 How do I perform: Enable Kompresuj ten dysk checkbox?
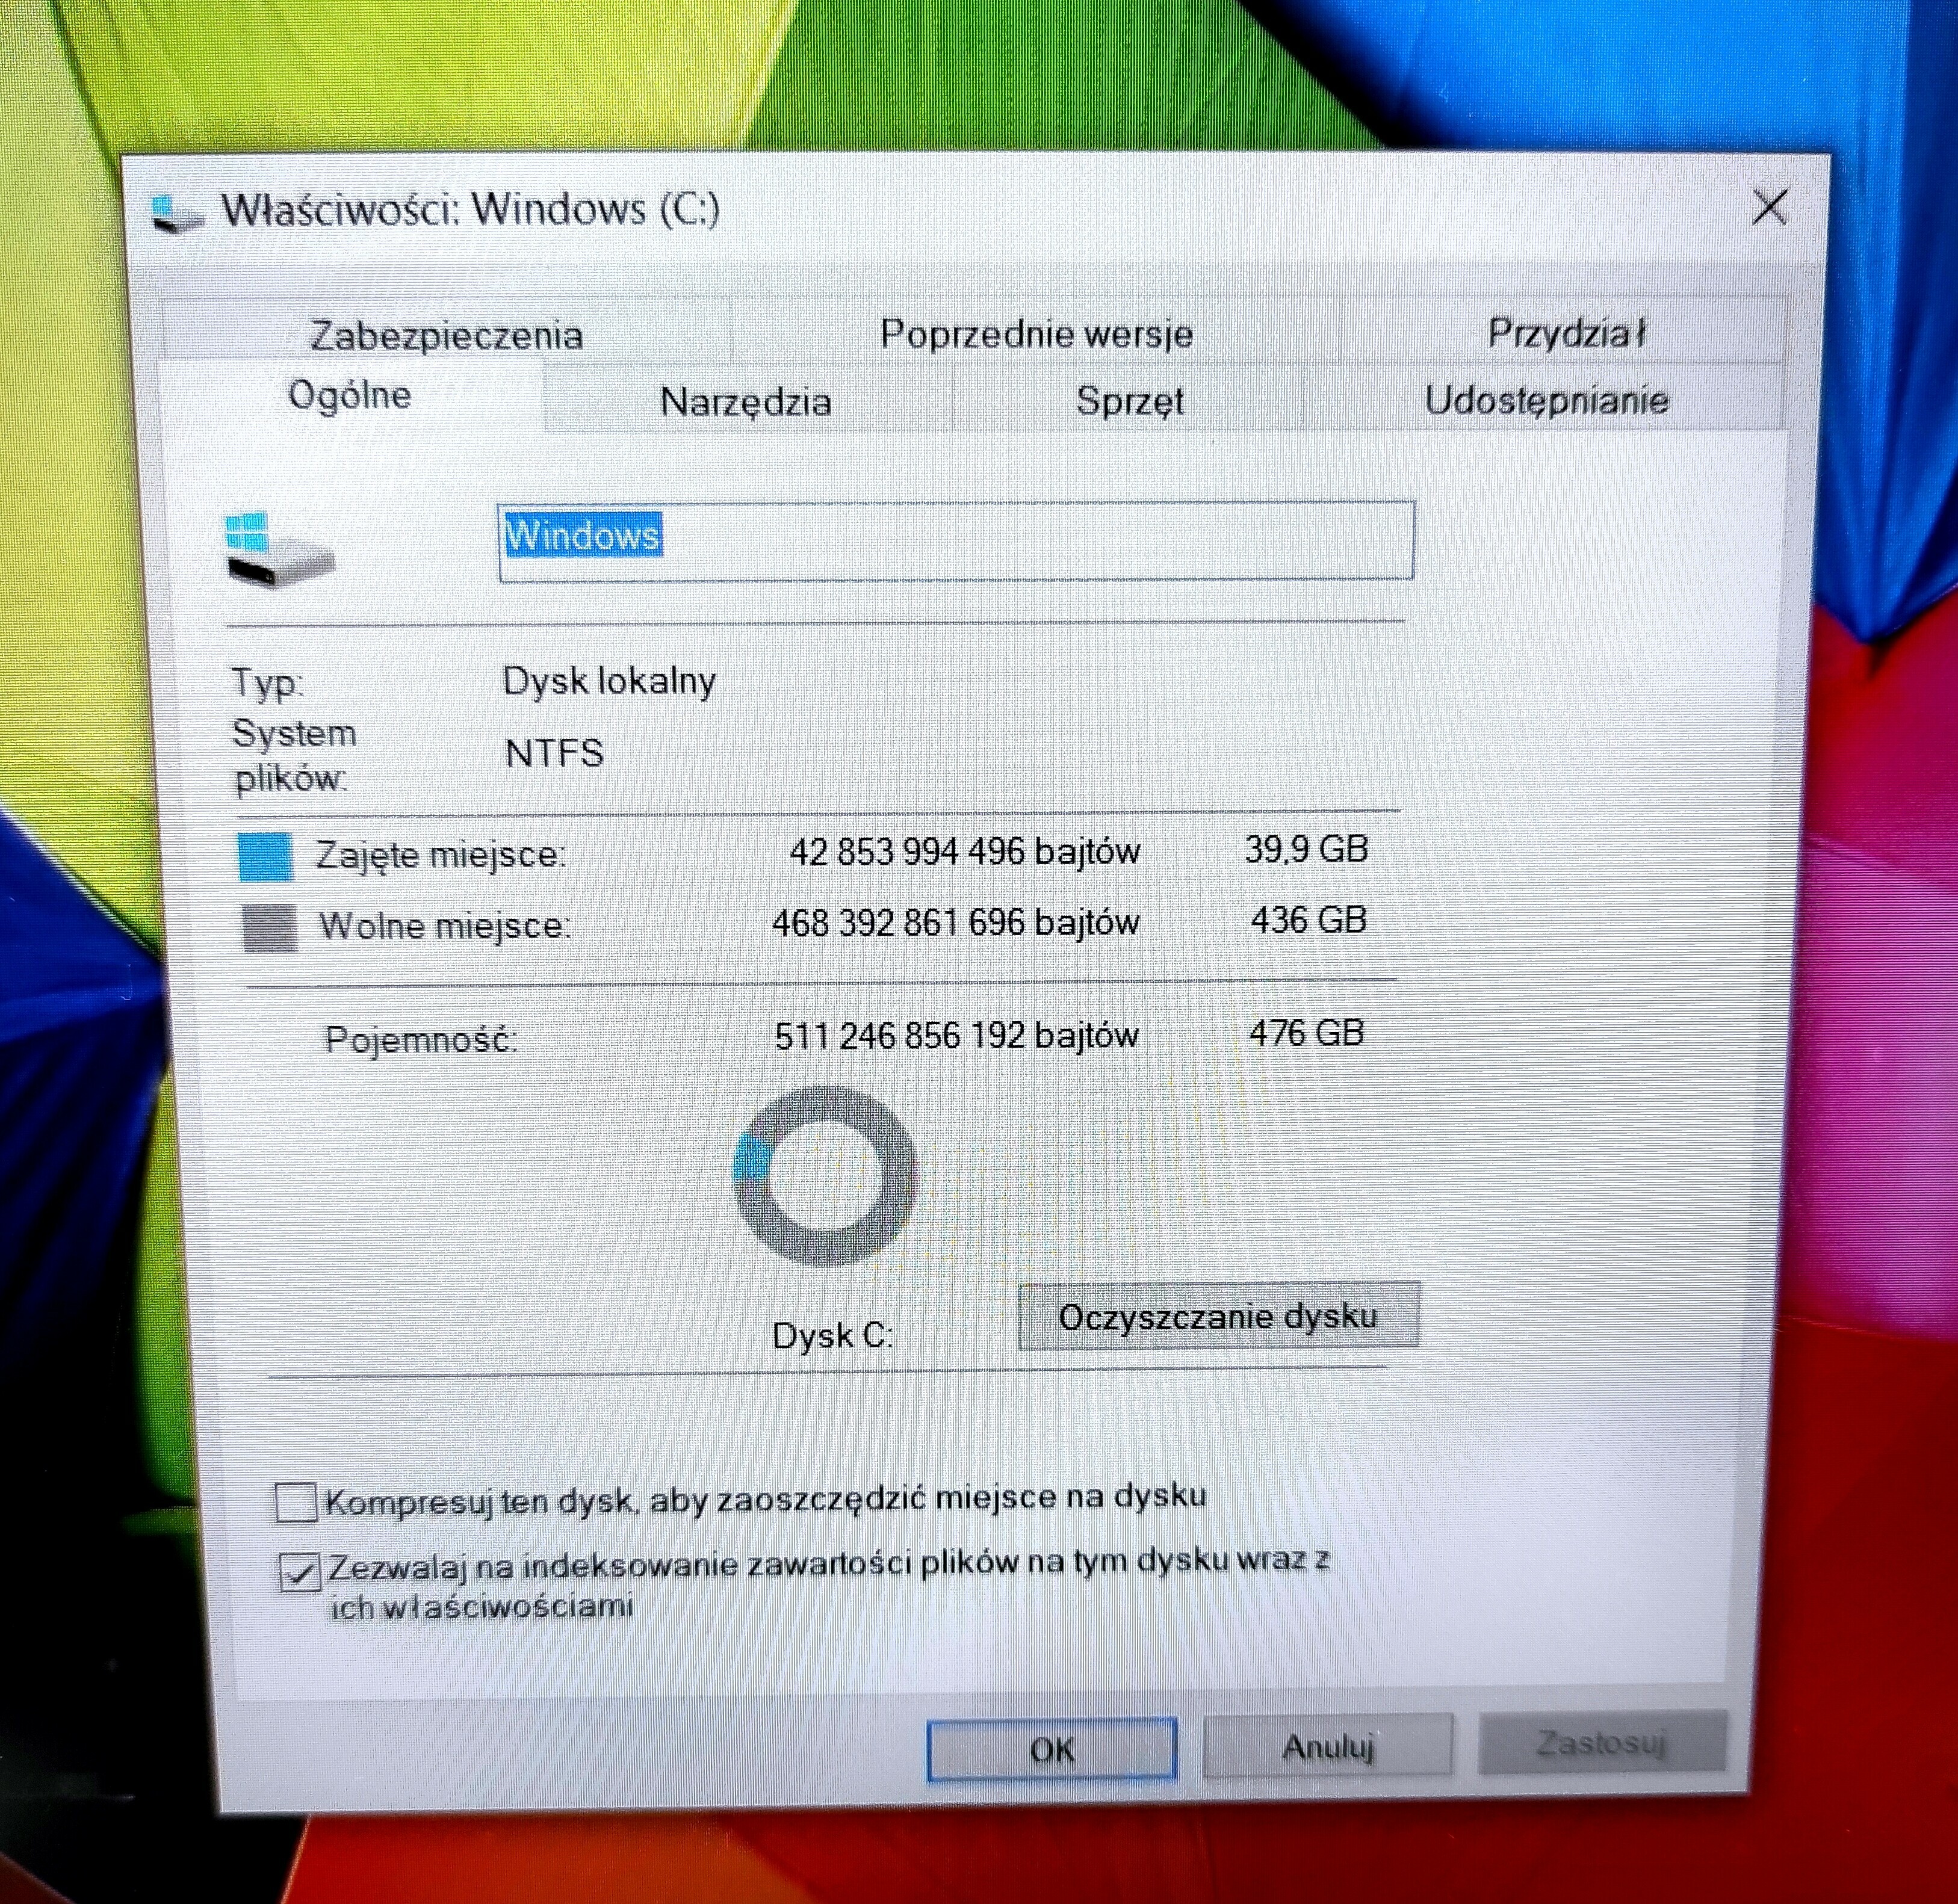point(296,1502)
